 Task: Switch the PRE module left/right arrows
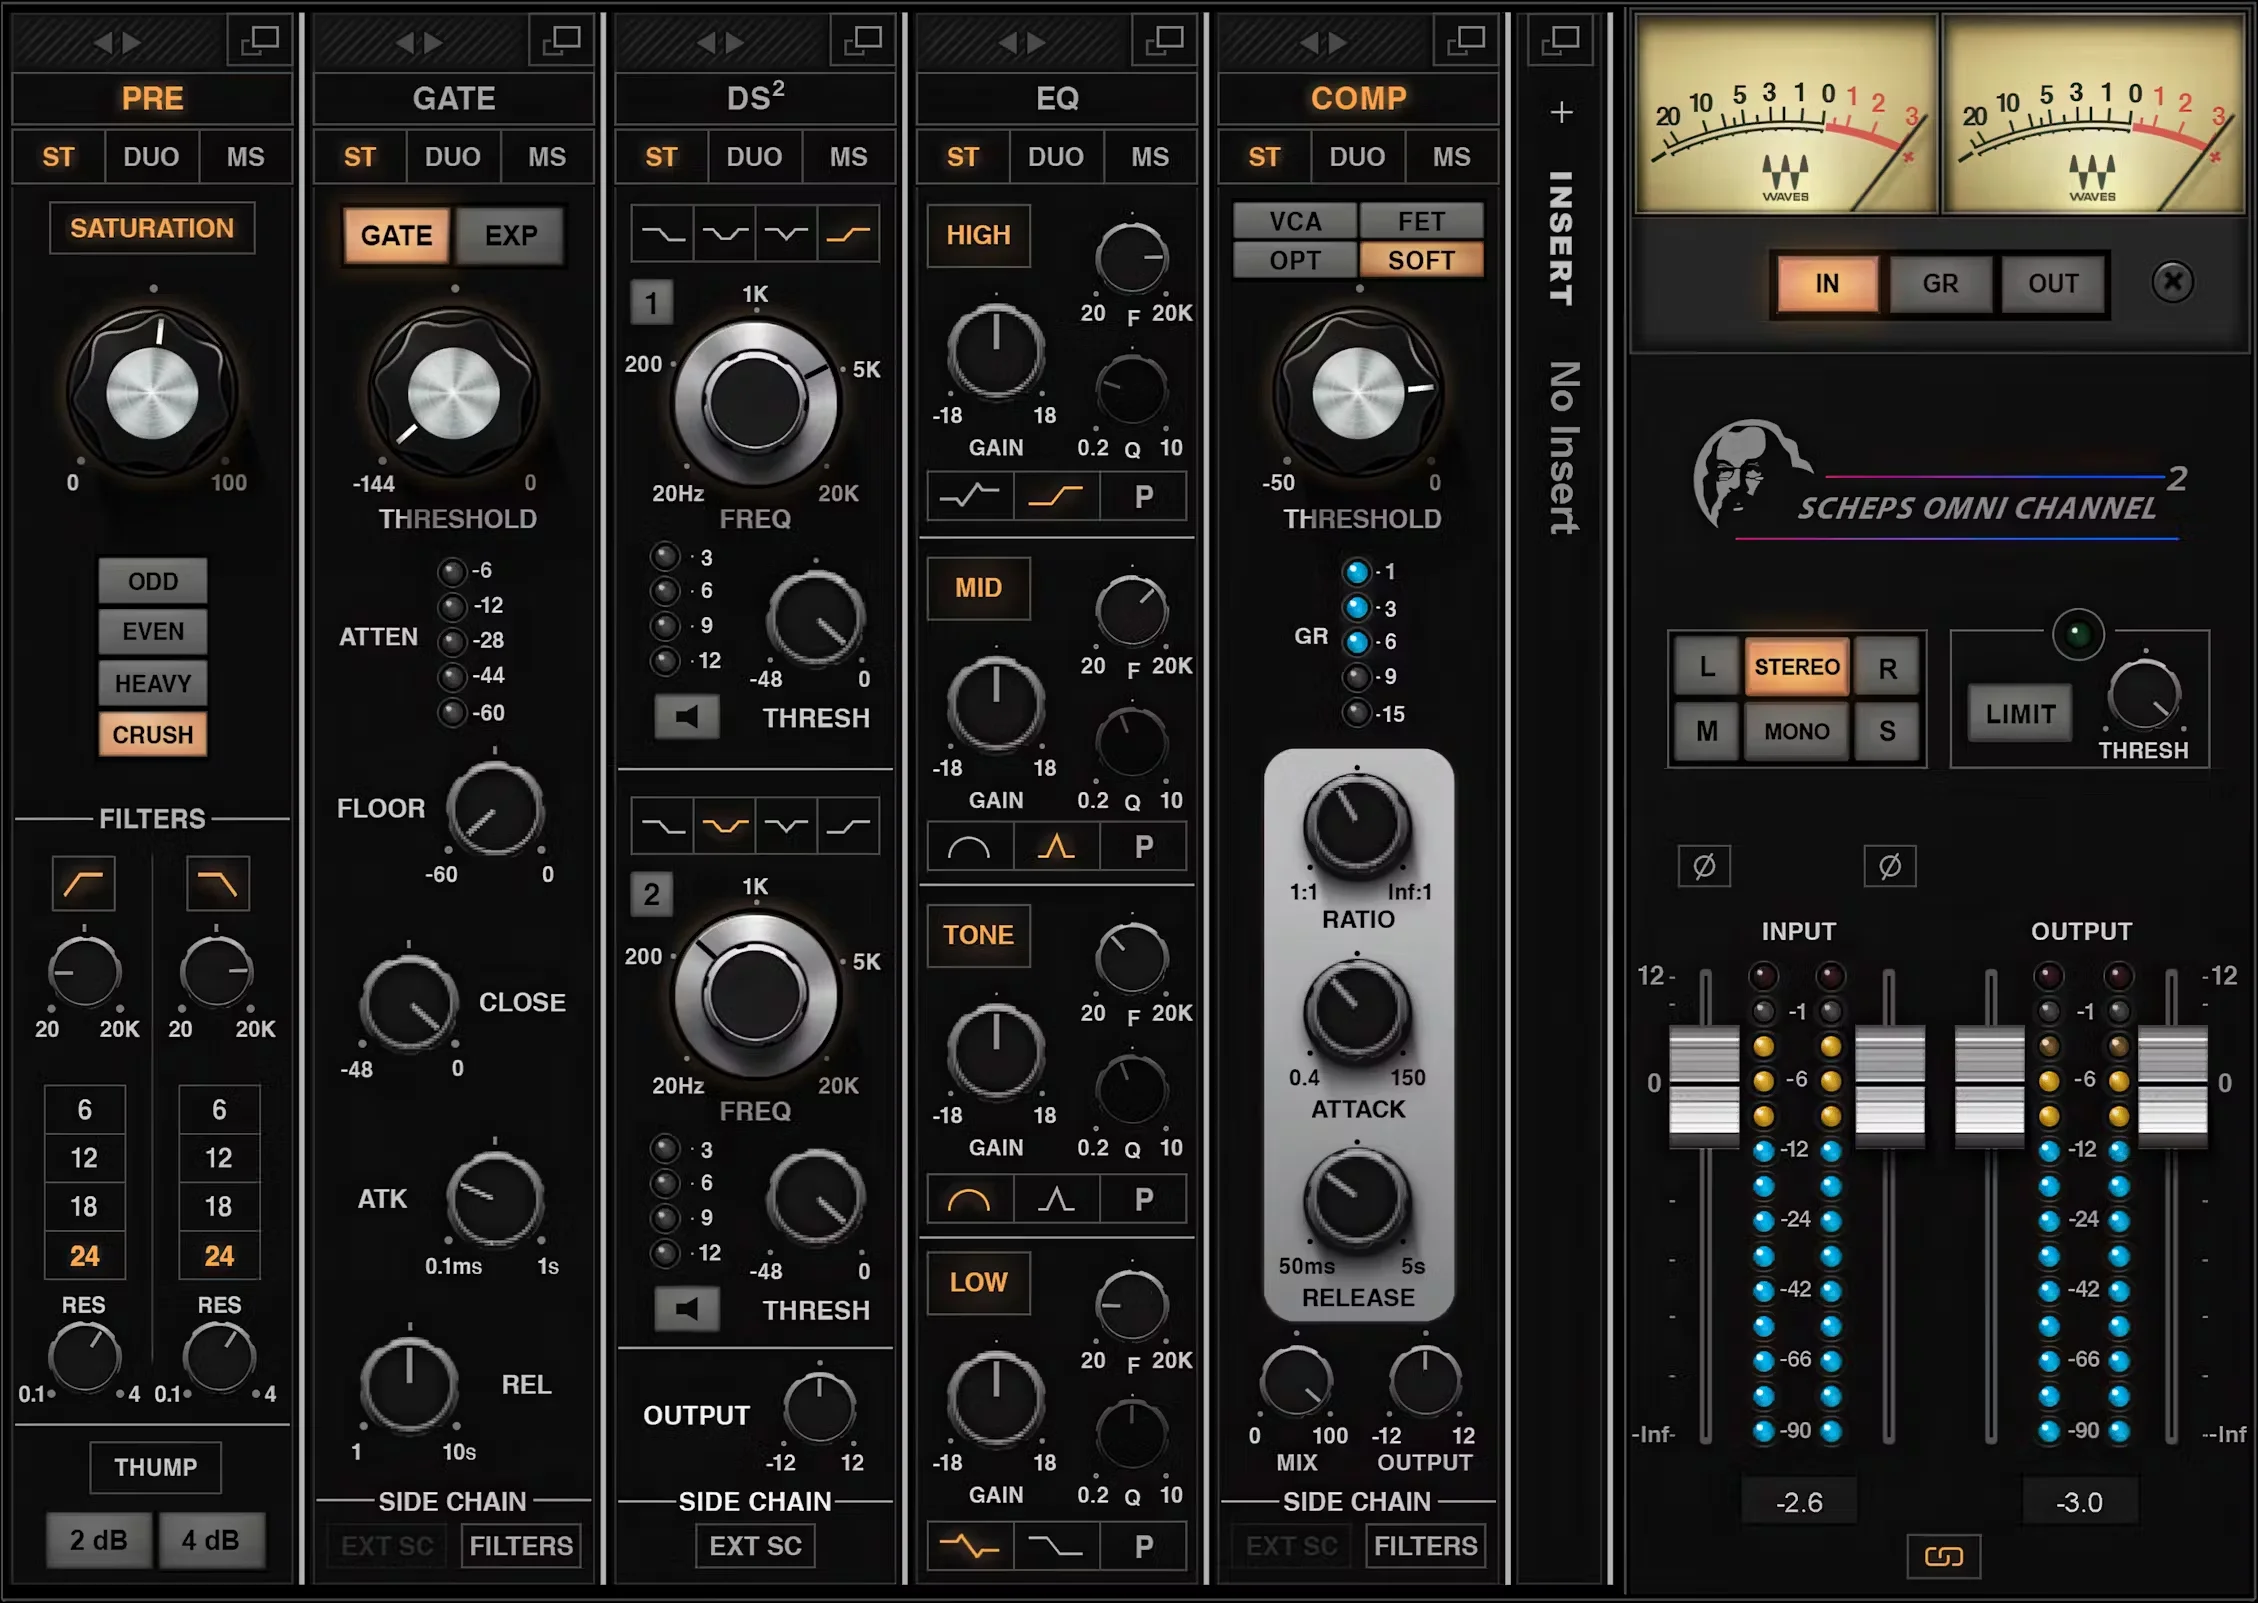(x=118, y=42)
